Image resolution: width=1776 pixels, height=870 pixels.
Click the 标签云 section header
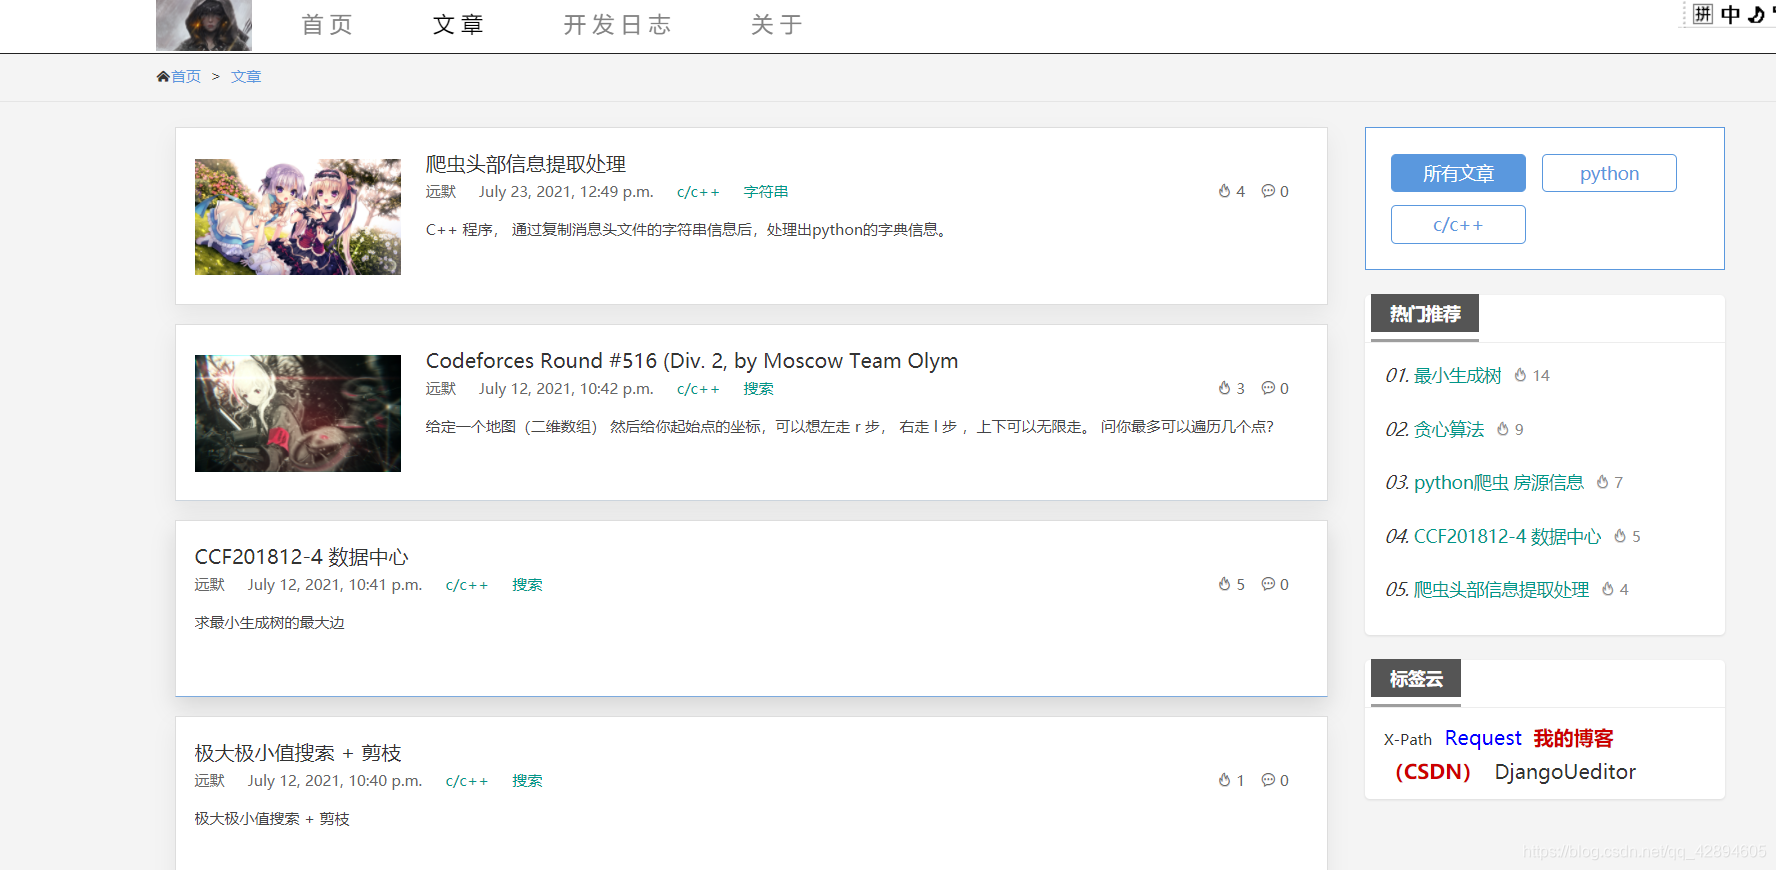pos(1416,679)
